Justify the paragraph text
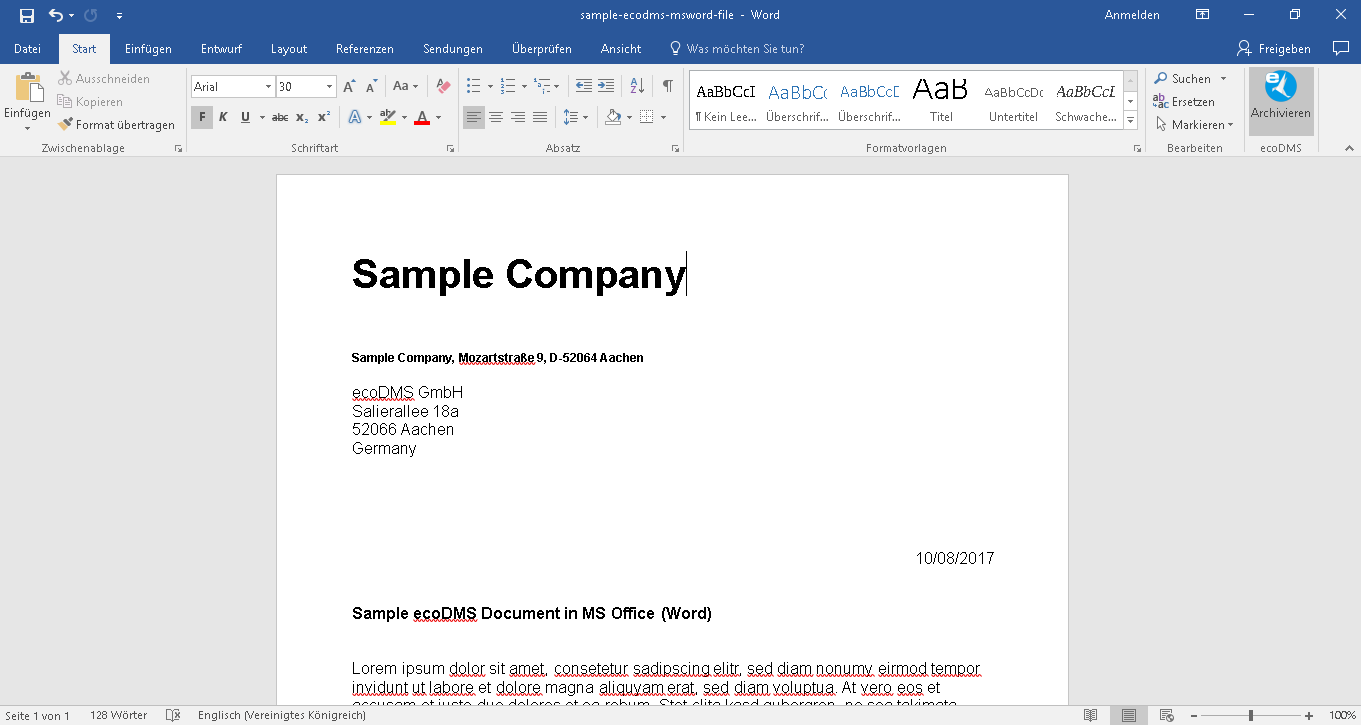This screenshot has height=725, width=1361. [x=540, y=117]
